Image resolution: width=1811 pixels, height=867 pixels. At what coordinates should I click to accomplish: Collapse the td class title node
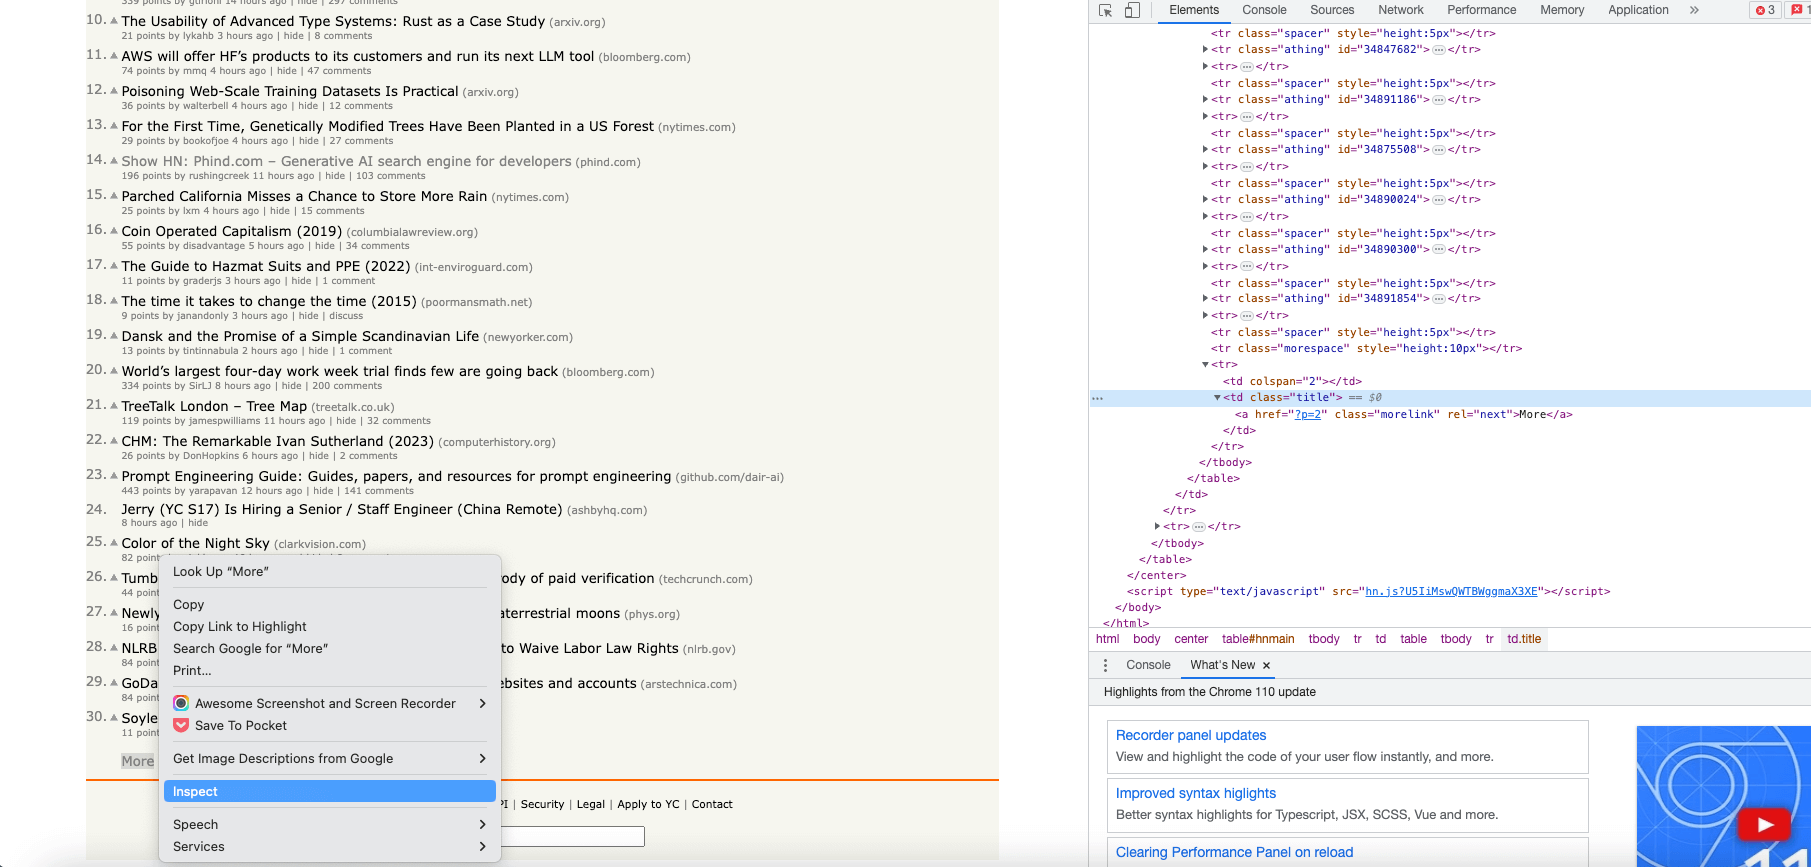tap(1217, 397)
